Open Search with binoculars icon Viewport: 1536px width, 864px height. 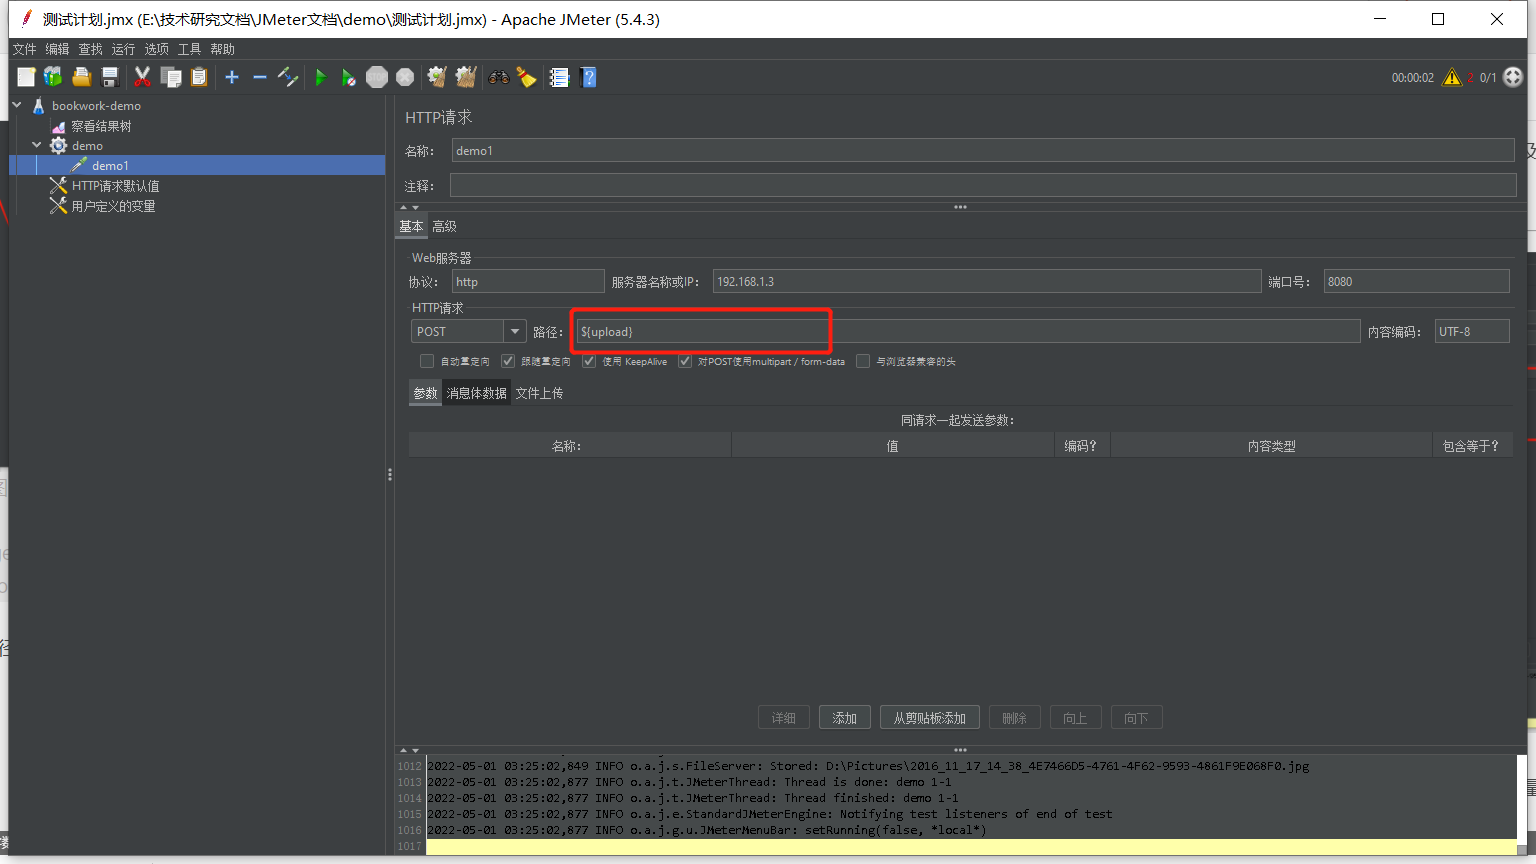point(498,77)
